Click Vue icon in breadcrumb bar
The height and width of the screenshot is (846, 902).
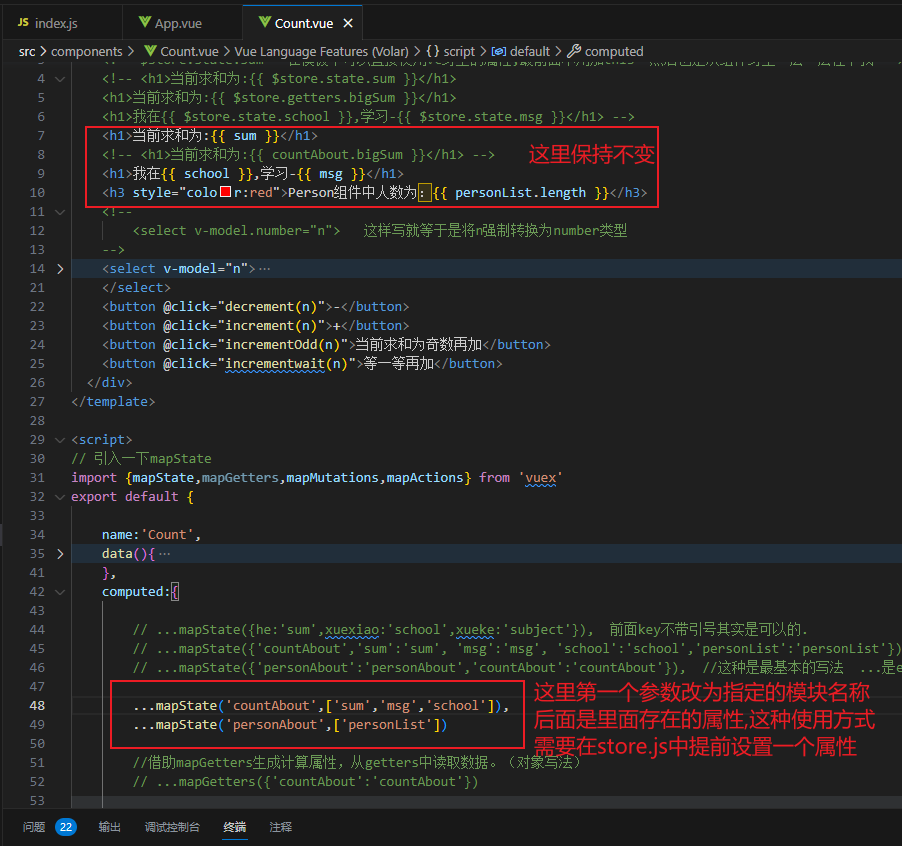click(x=150, y=51)
